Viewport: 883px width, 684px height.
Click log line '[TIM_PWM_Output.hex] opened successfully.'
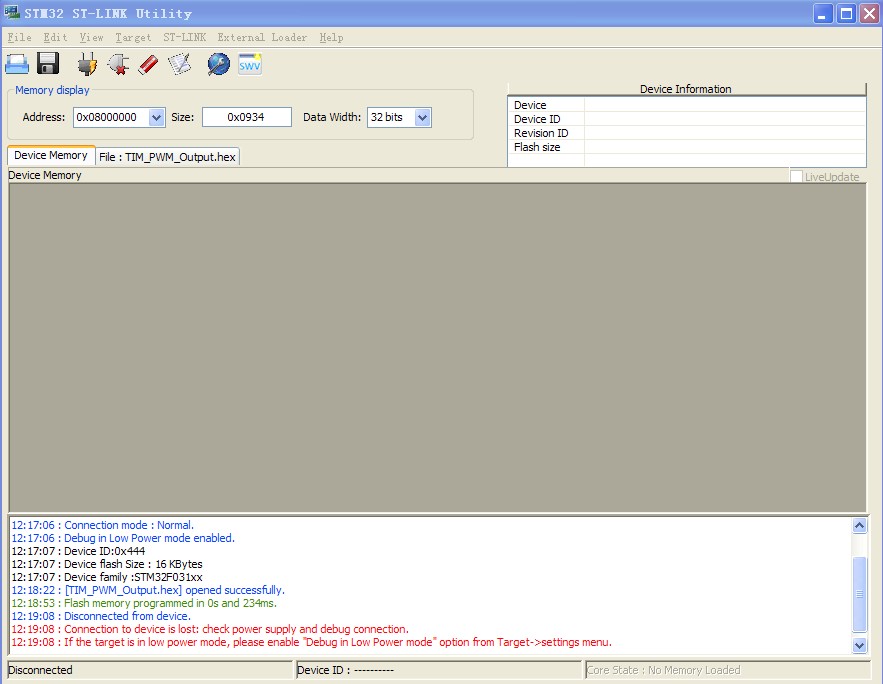(x=148, y=590)
